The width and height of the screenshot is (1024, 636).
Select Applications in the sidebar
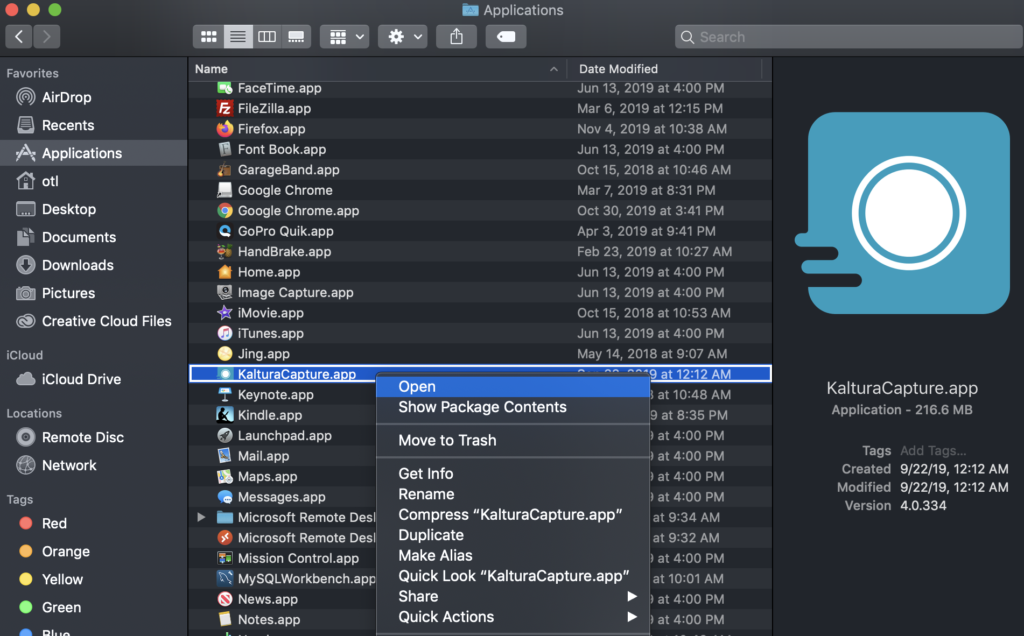(93, 153)
